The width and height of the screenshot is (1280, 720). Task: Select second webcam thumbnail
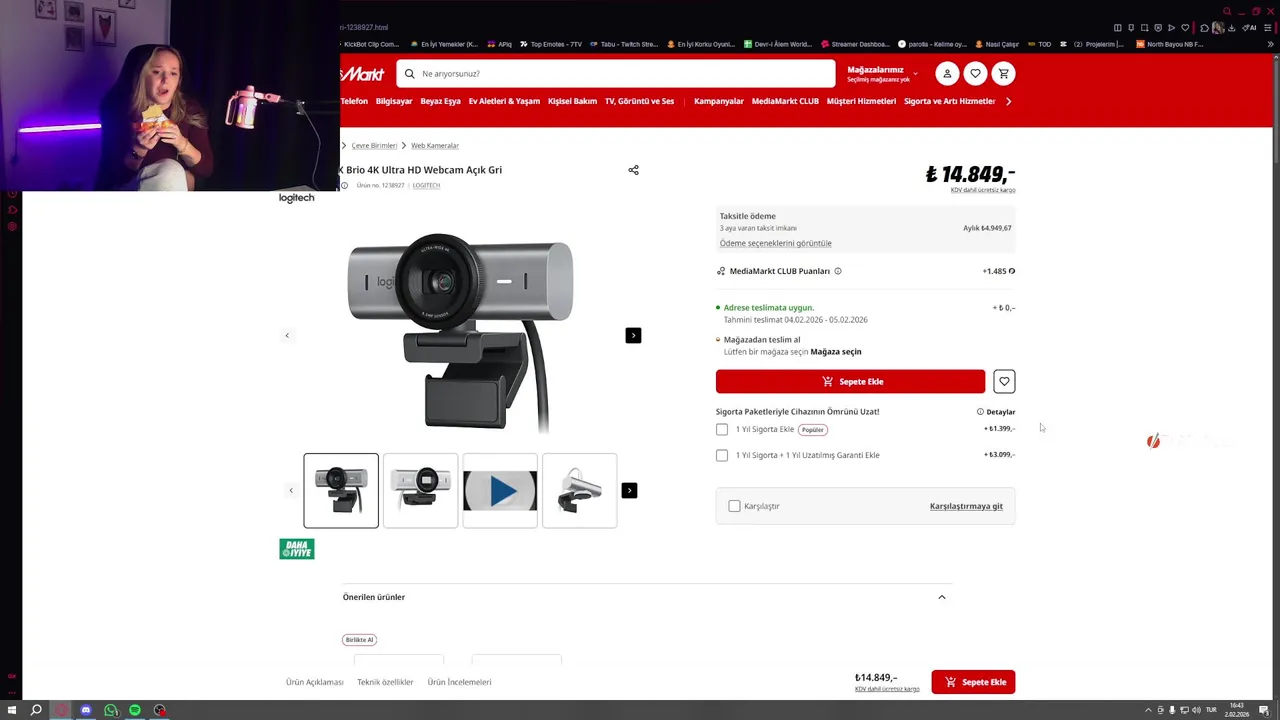click(420, 490)
